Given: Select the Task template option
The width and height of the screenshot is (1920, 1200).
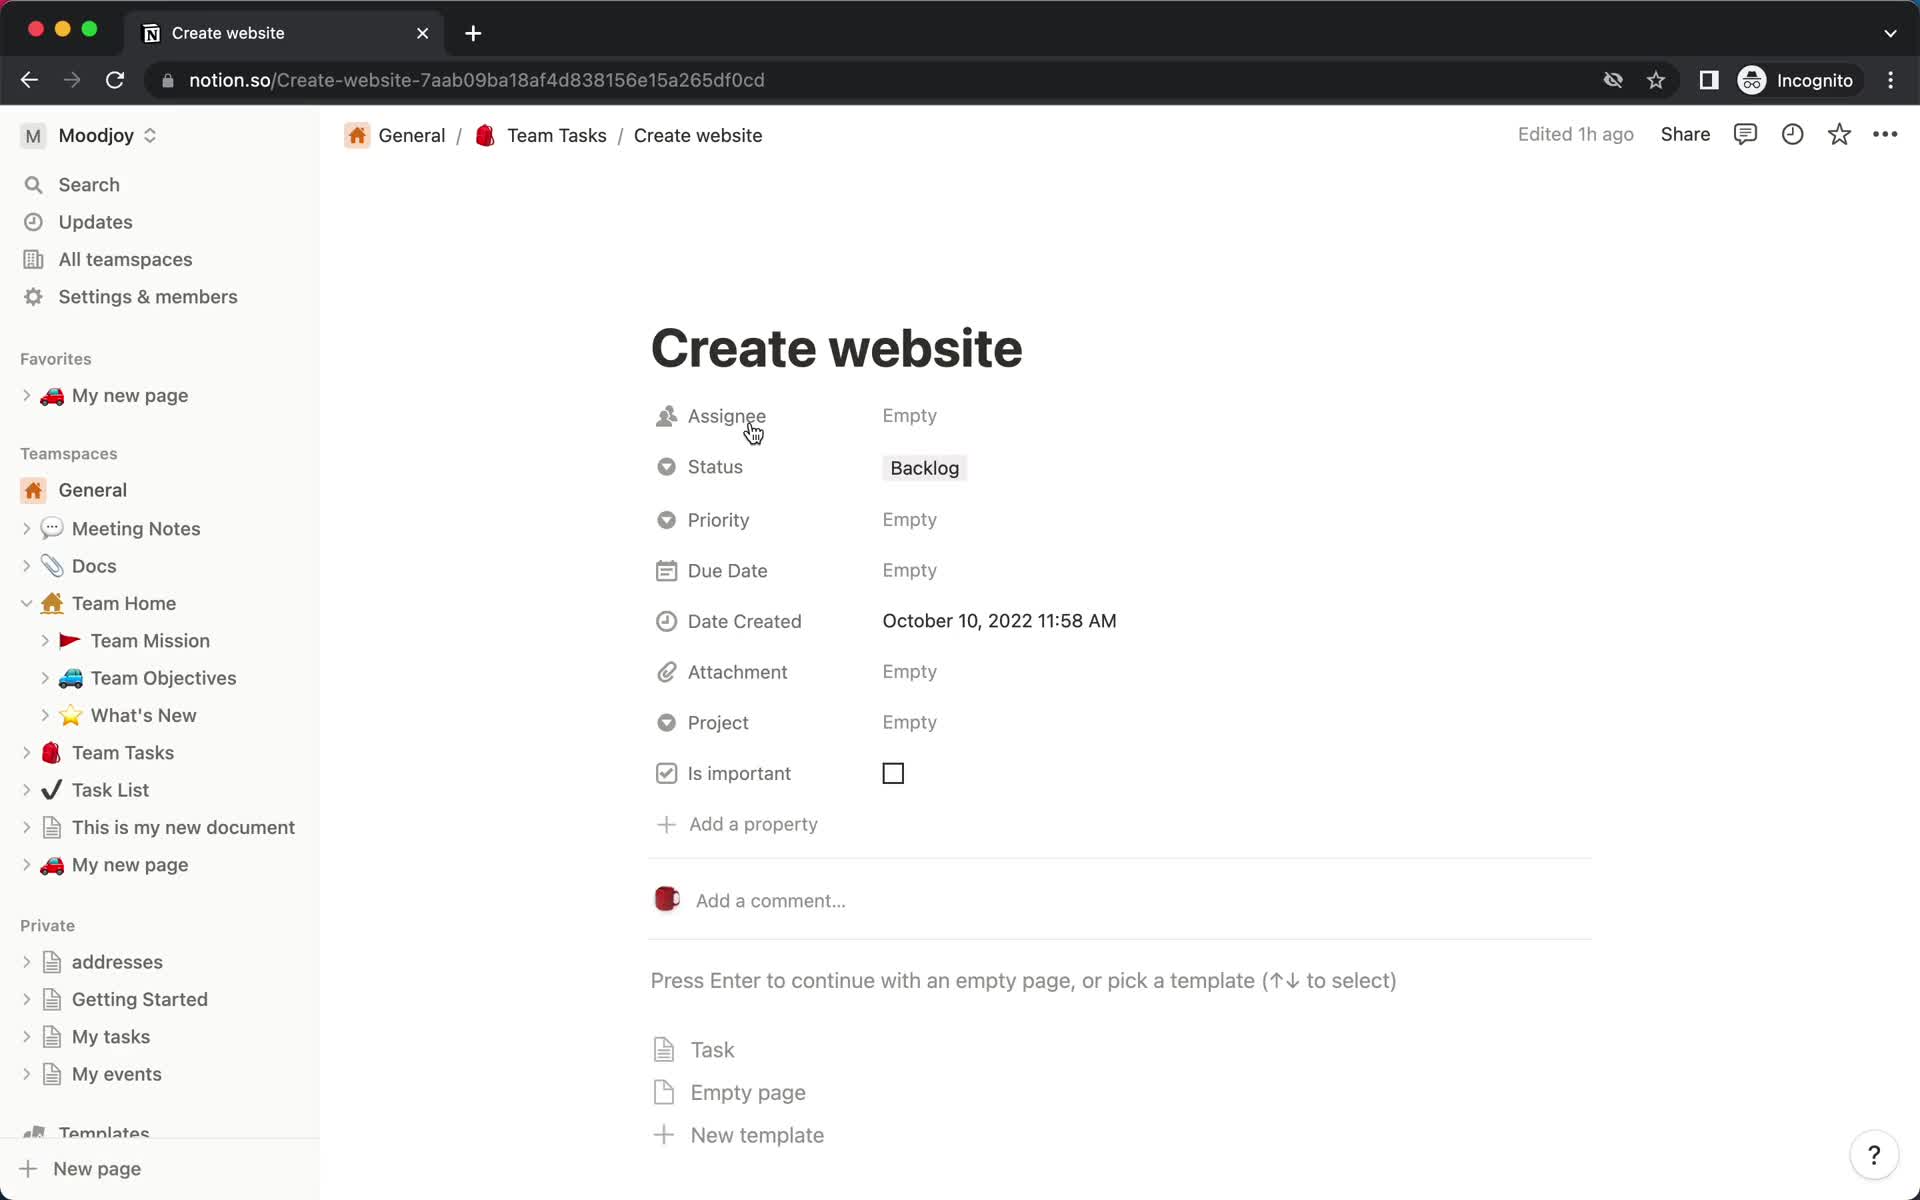Looking at the screenshot, I should tap(712, 1049).
